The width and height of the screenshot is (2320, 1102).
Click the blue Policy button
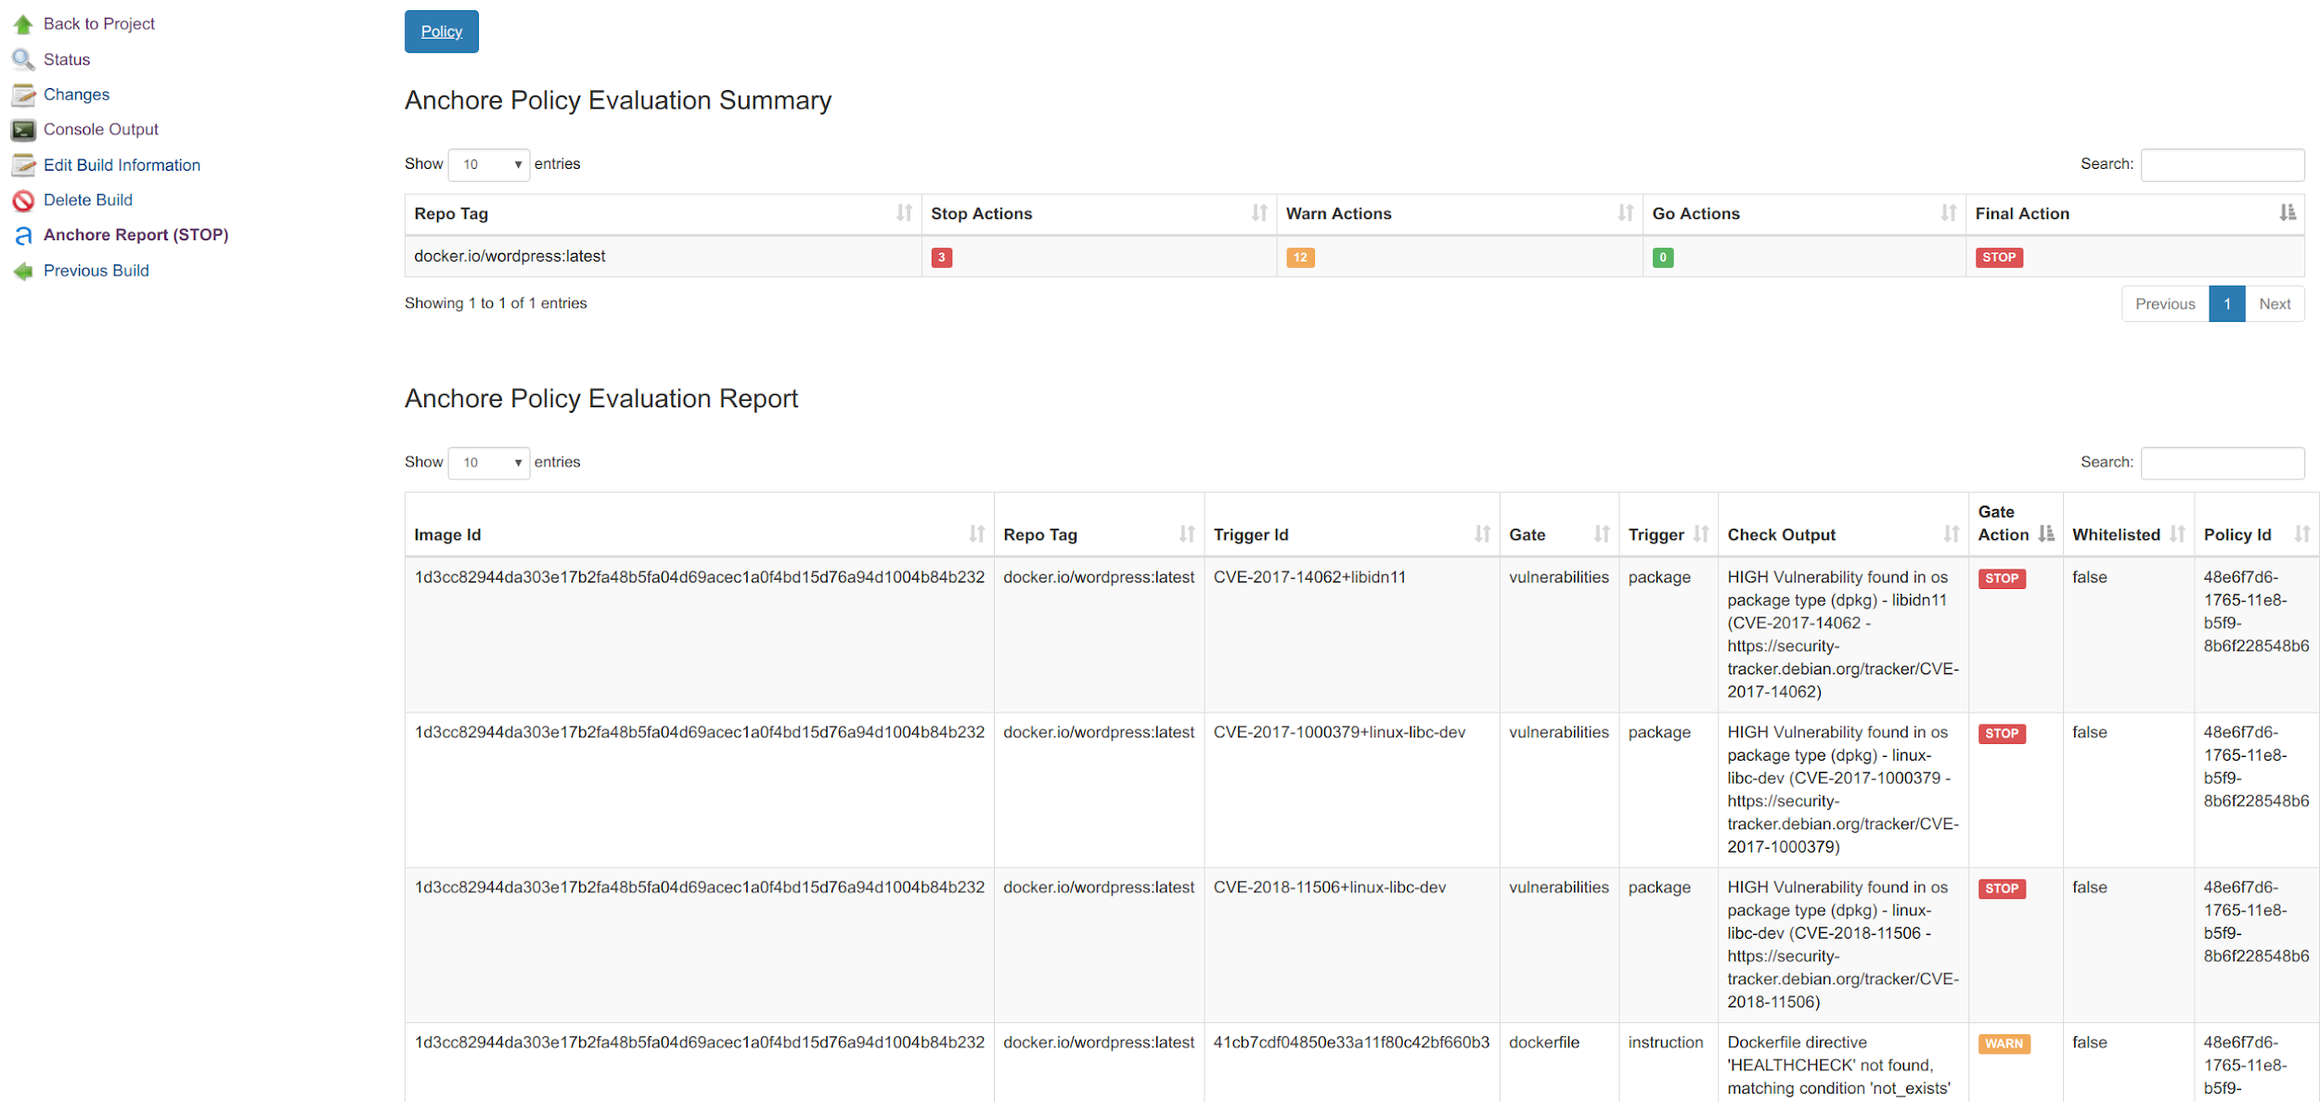441,31
